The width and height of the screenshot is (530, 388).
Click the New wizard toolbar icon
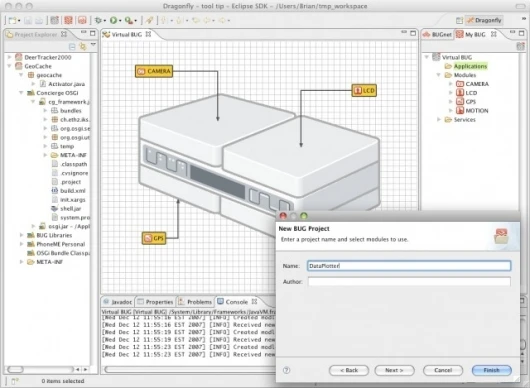click(12, 21)
